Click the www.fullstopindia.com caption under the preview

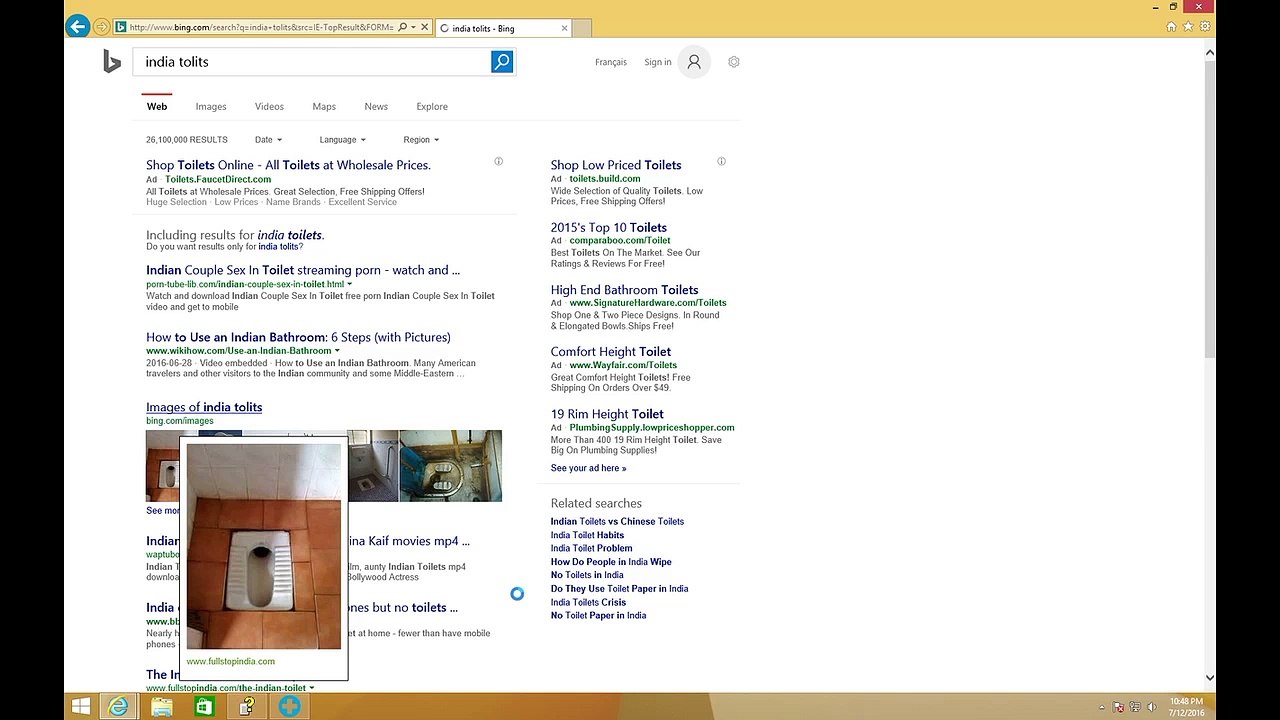pos(230,661)
